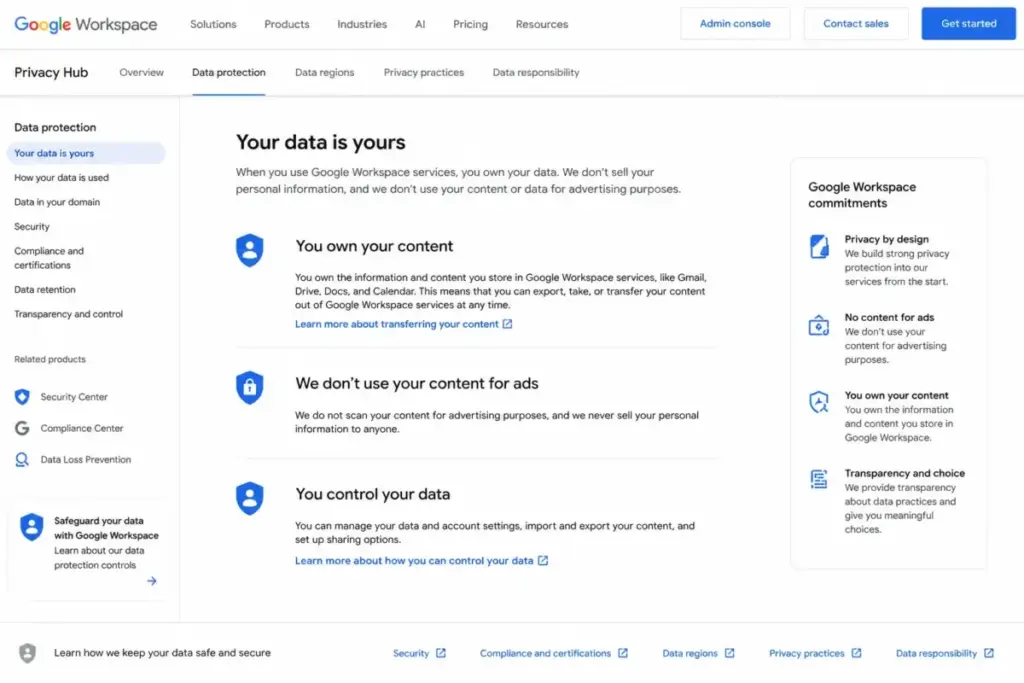The width and height of the screenshot is (1024, 683).
Task: Click the Your data is yours heading
Action: [x=321, y=142]
